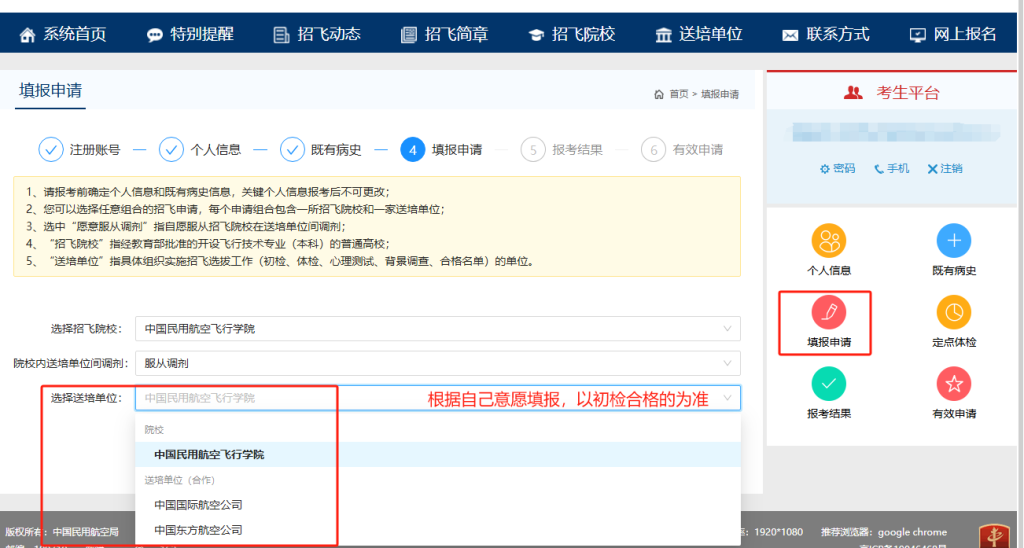The image size is (1024, 548).
Task: Open the 填报申请 red pencil icon
Action: pos(828,313)
